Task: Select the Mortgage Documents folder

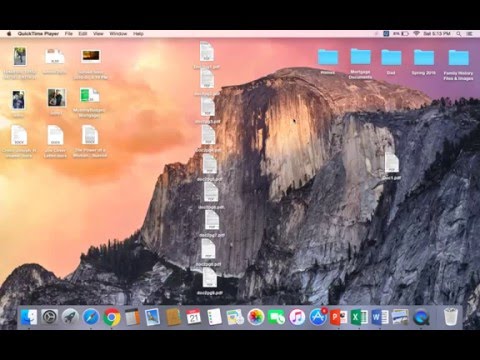Action: click(x=360, y=63)
